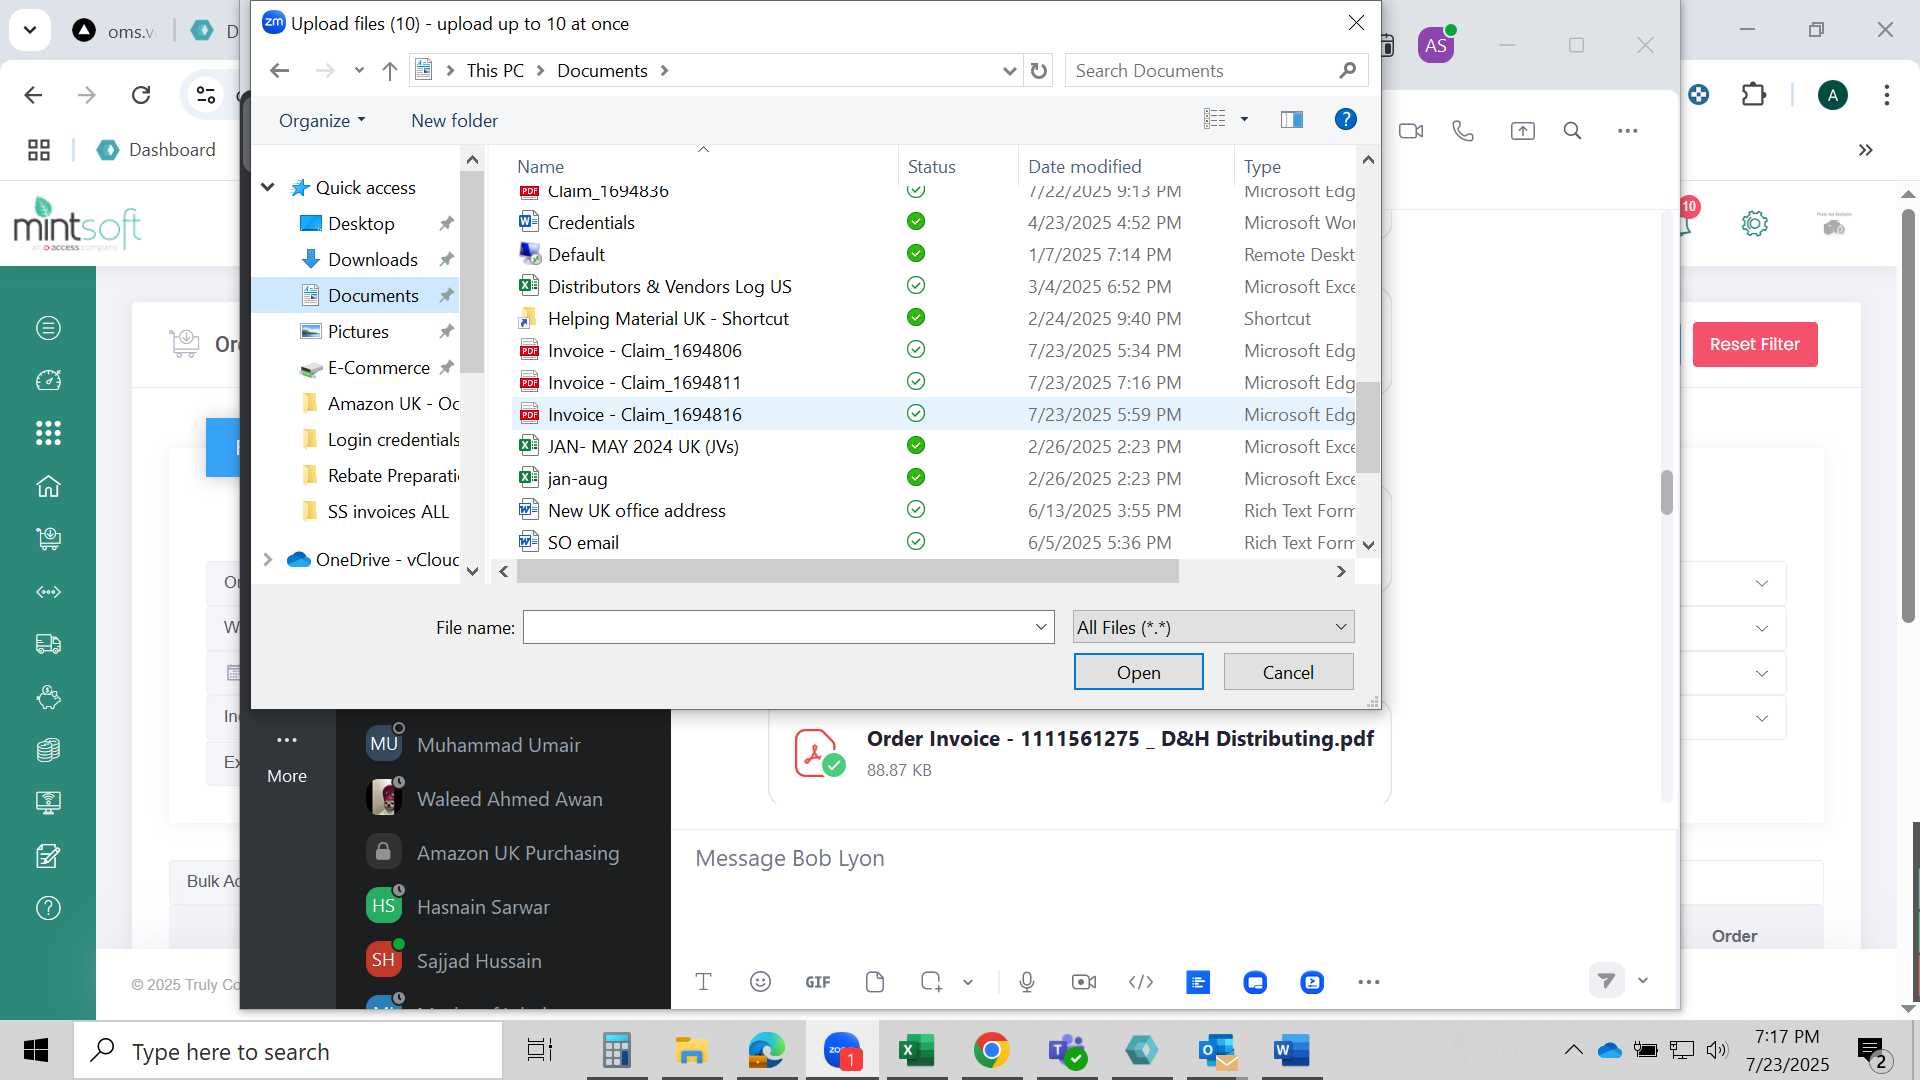
Task: Create a New folder
Action: tap(454, 120)
